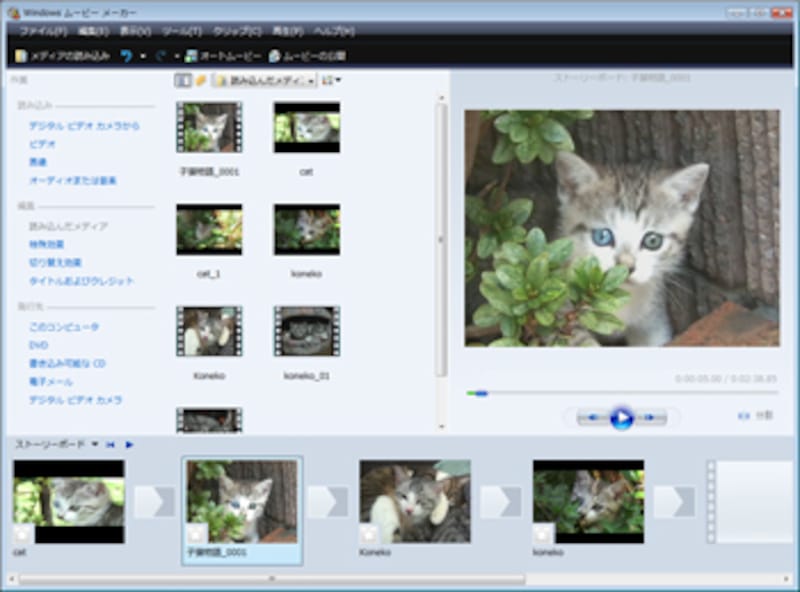The width and height of the screenshot is (800, 592).
Task: Click the effect star box on the cat clip
Action: click(x=24, y=535)
